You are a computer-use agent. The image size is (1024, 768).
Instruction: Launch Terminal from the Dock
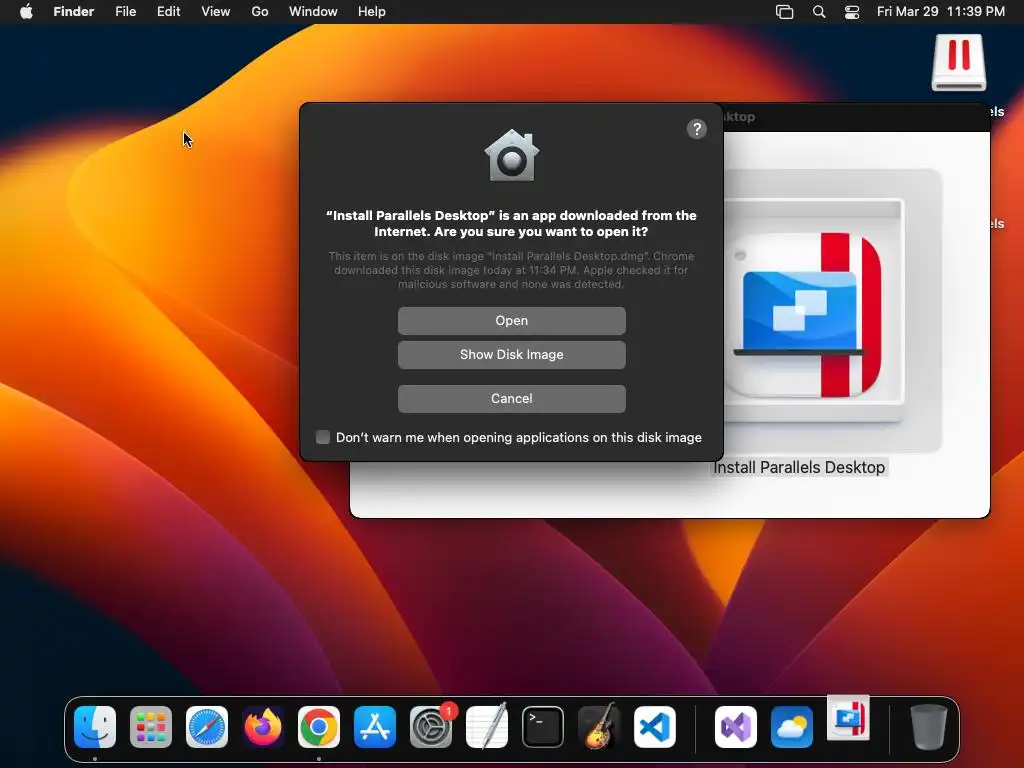pyautogui.click(x=543, y=727)
